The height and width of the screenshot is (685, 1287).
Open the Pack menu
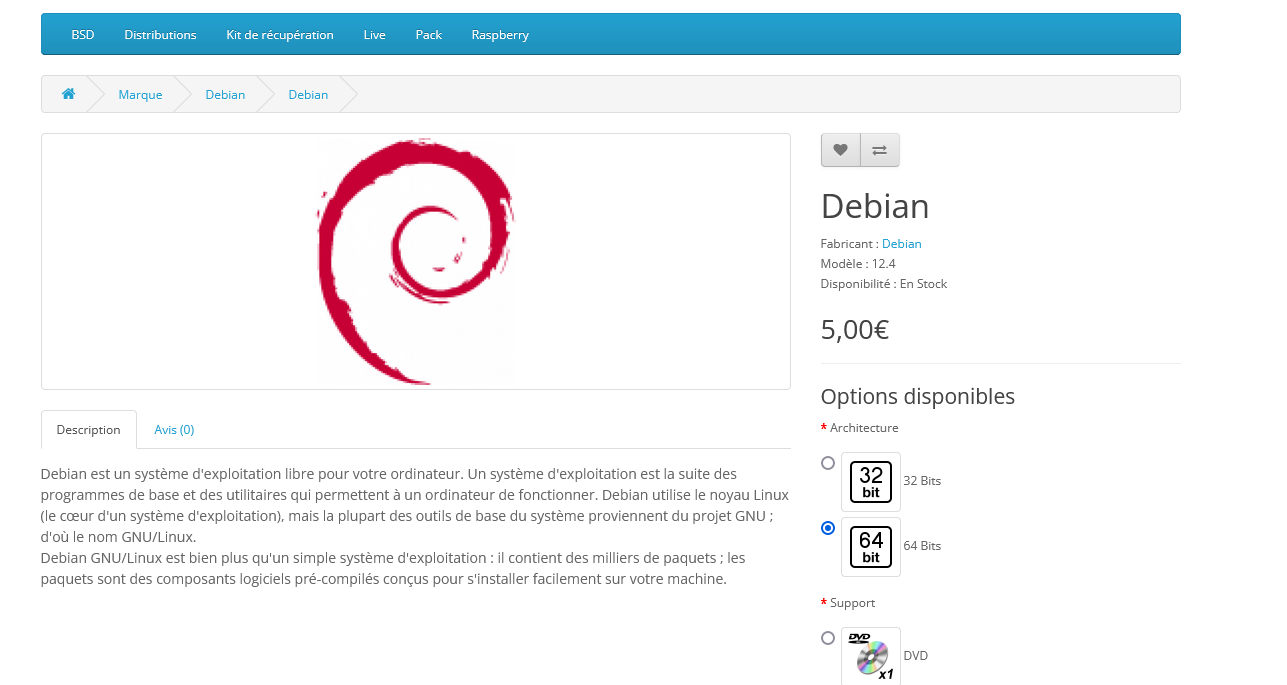point(429,35)
